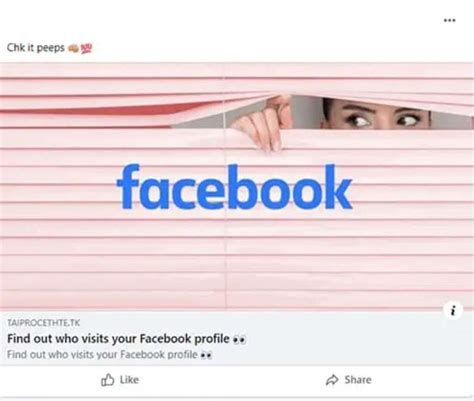Click the blue facebook logo in image
The image size is (474, 401).
234,187
